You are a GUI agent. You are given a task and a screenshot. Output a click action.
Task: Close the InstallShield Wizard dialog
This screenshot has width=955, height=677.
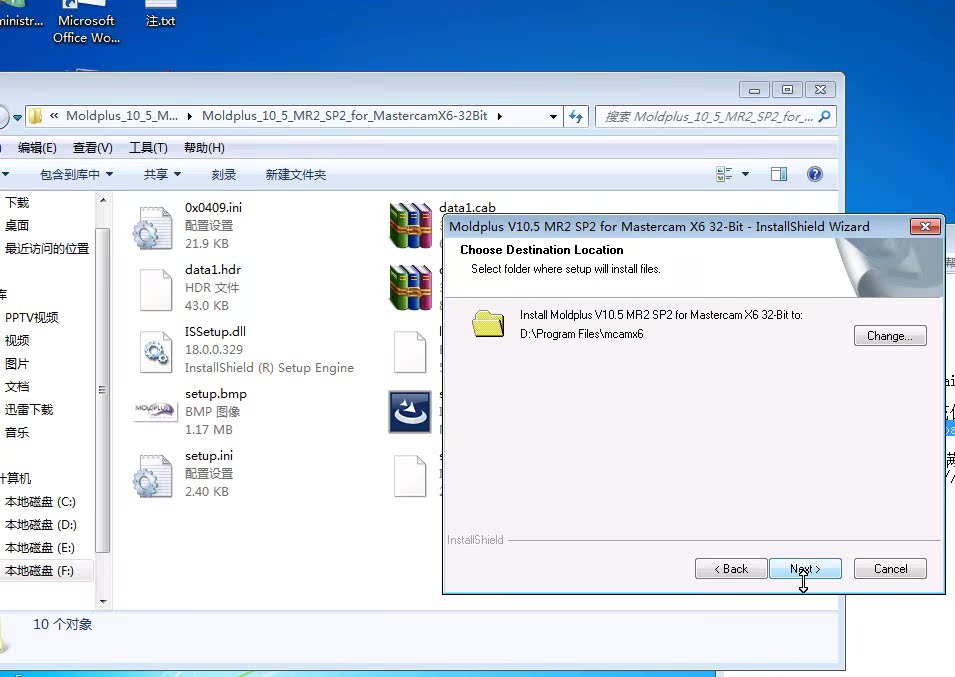point(925,226)
